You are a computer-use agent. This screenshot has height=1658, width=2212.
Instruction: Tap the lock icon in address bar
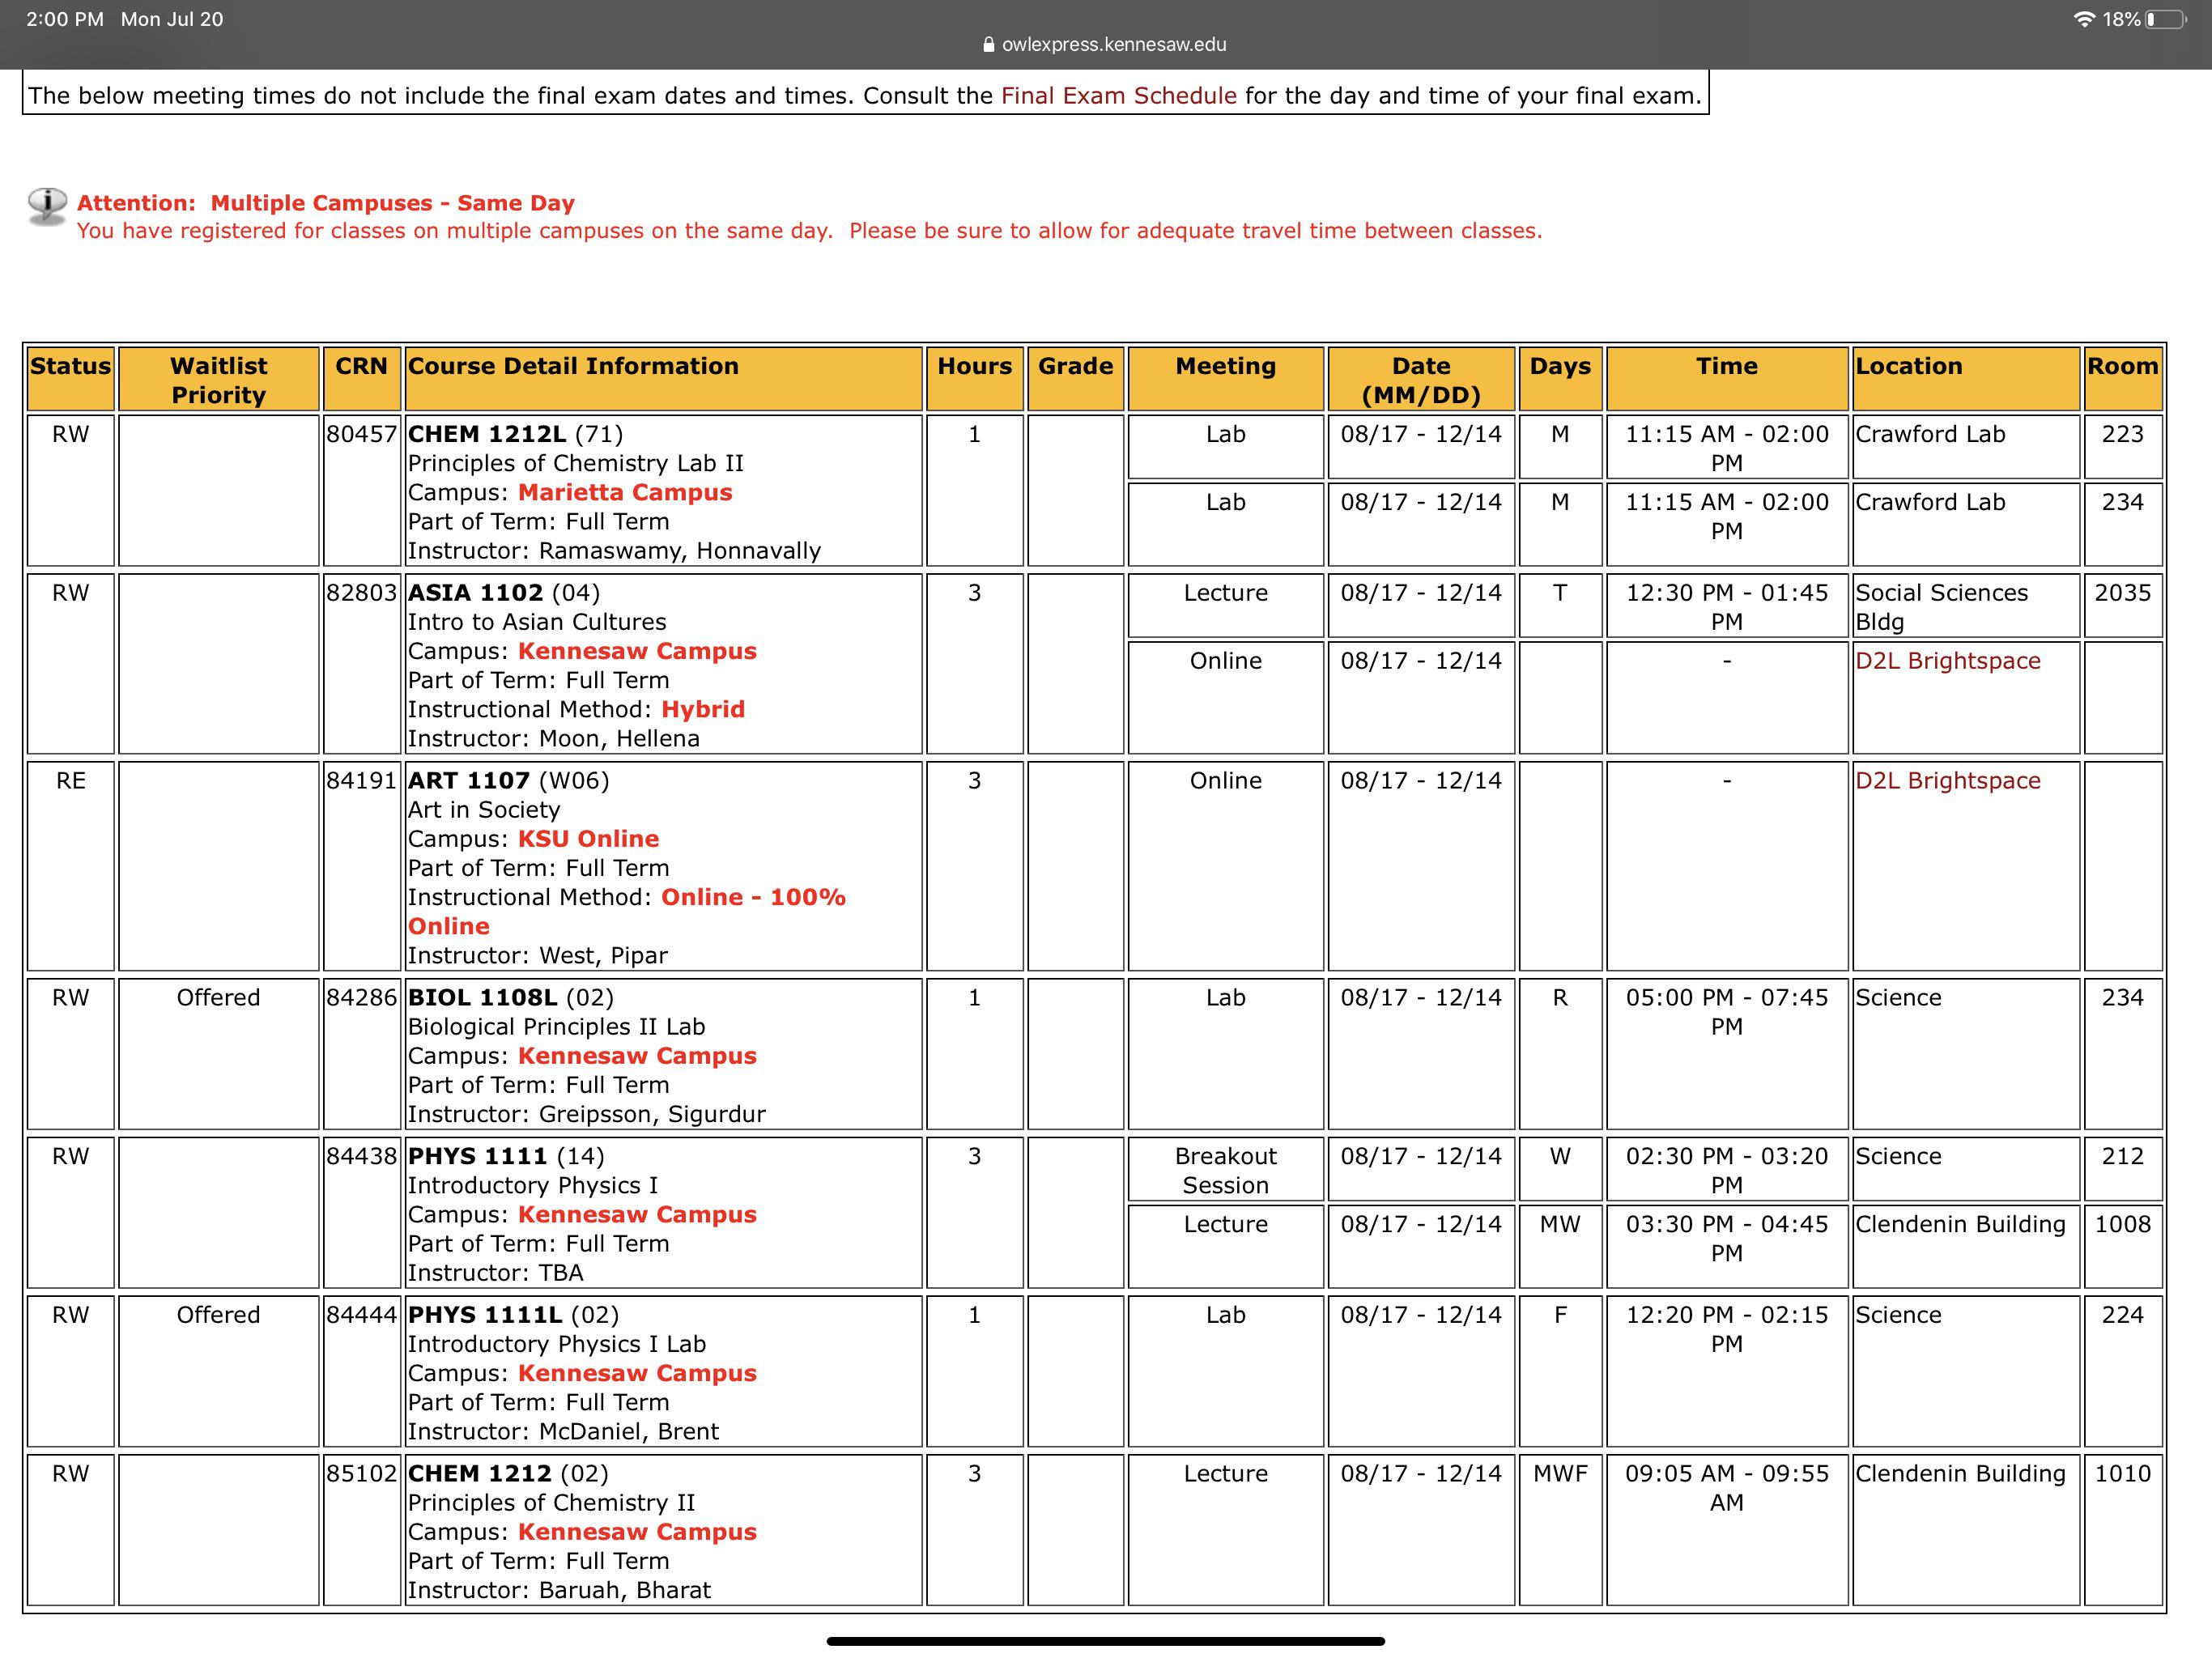988,44
